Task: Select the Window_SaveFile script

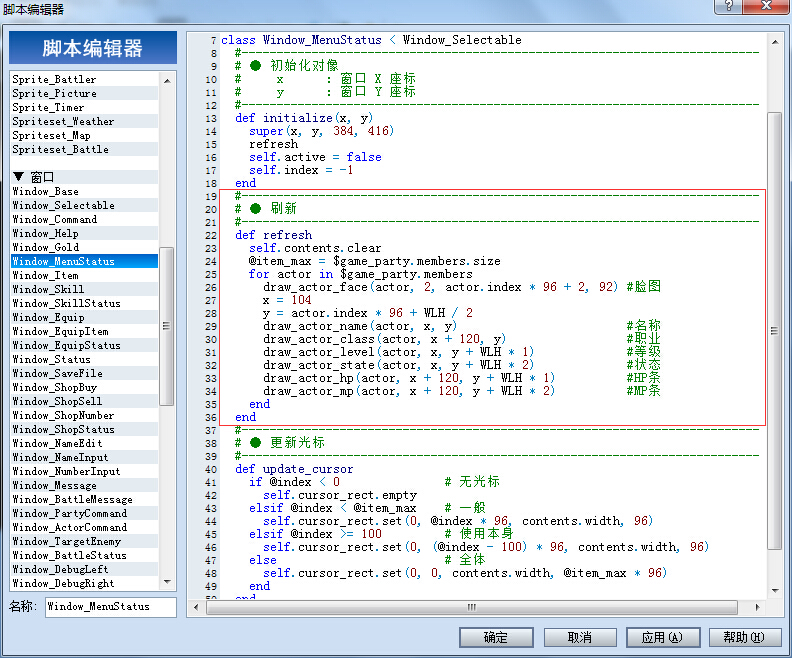Action: [84, 373]
